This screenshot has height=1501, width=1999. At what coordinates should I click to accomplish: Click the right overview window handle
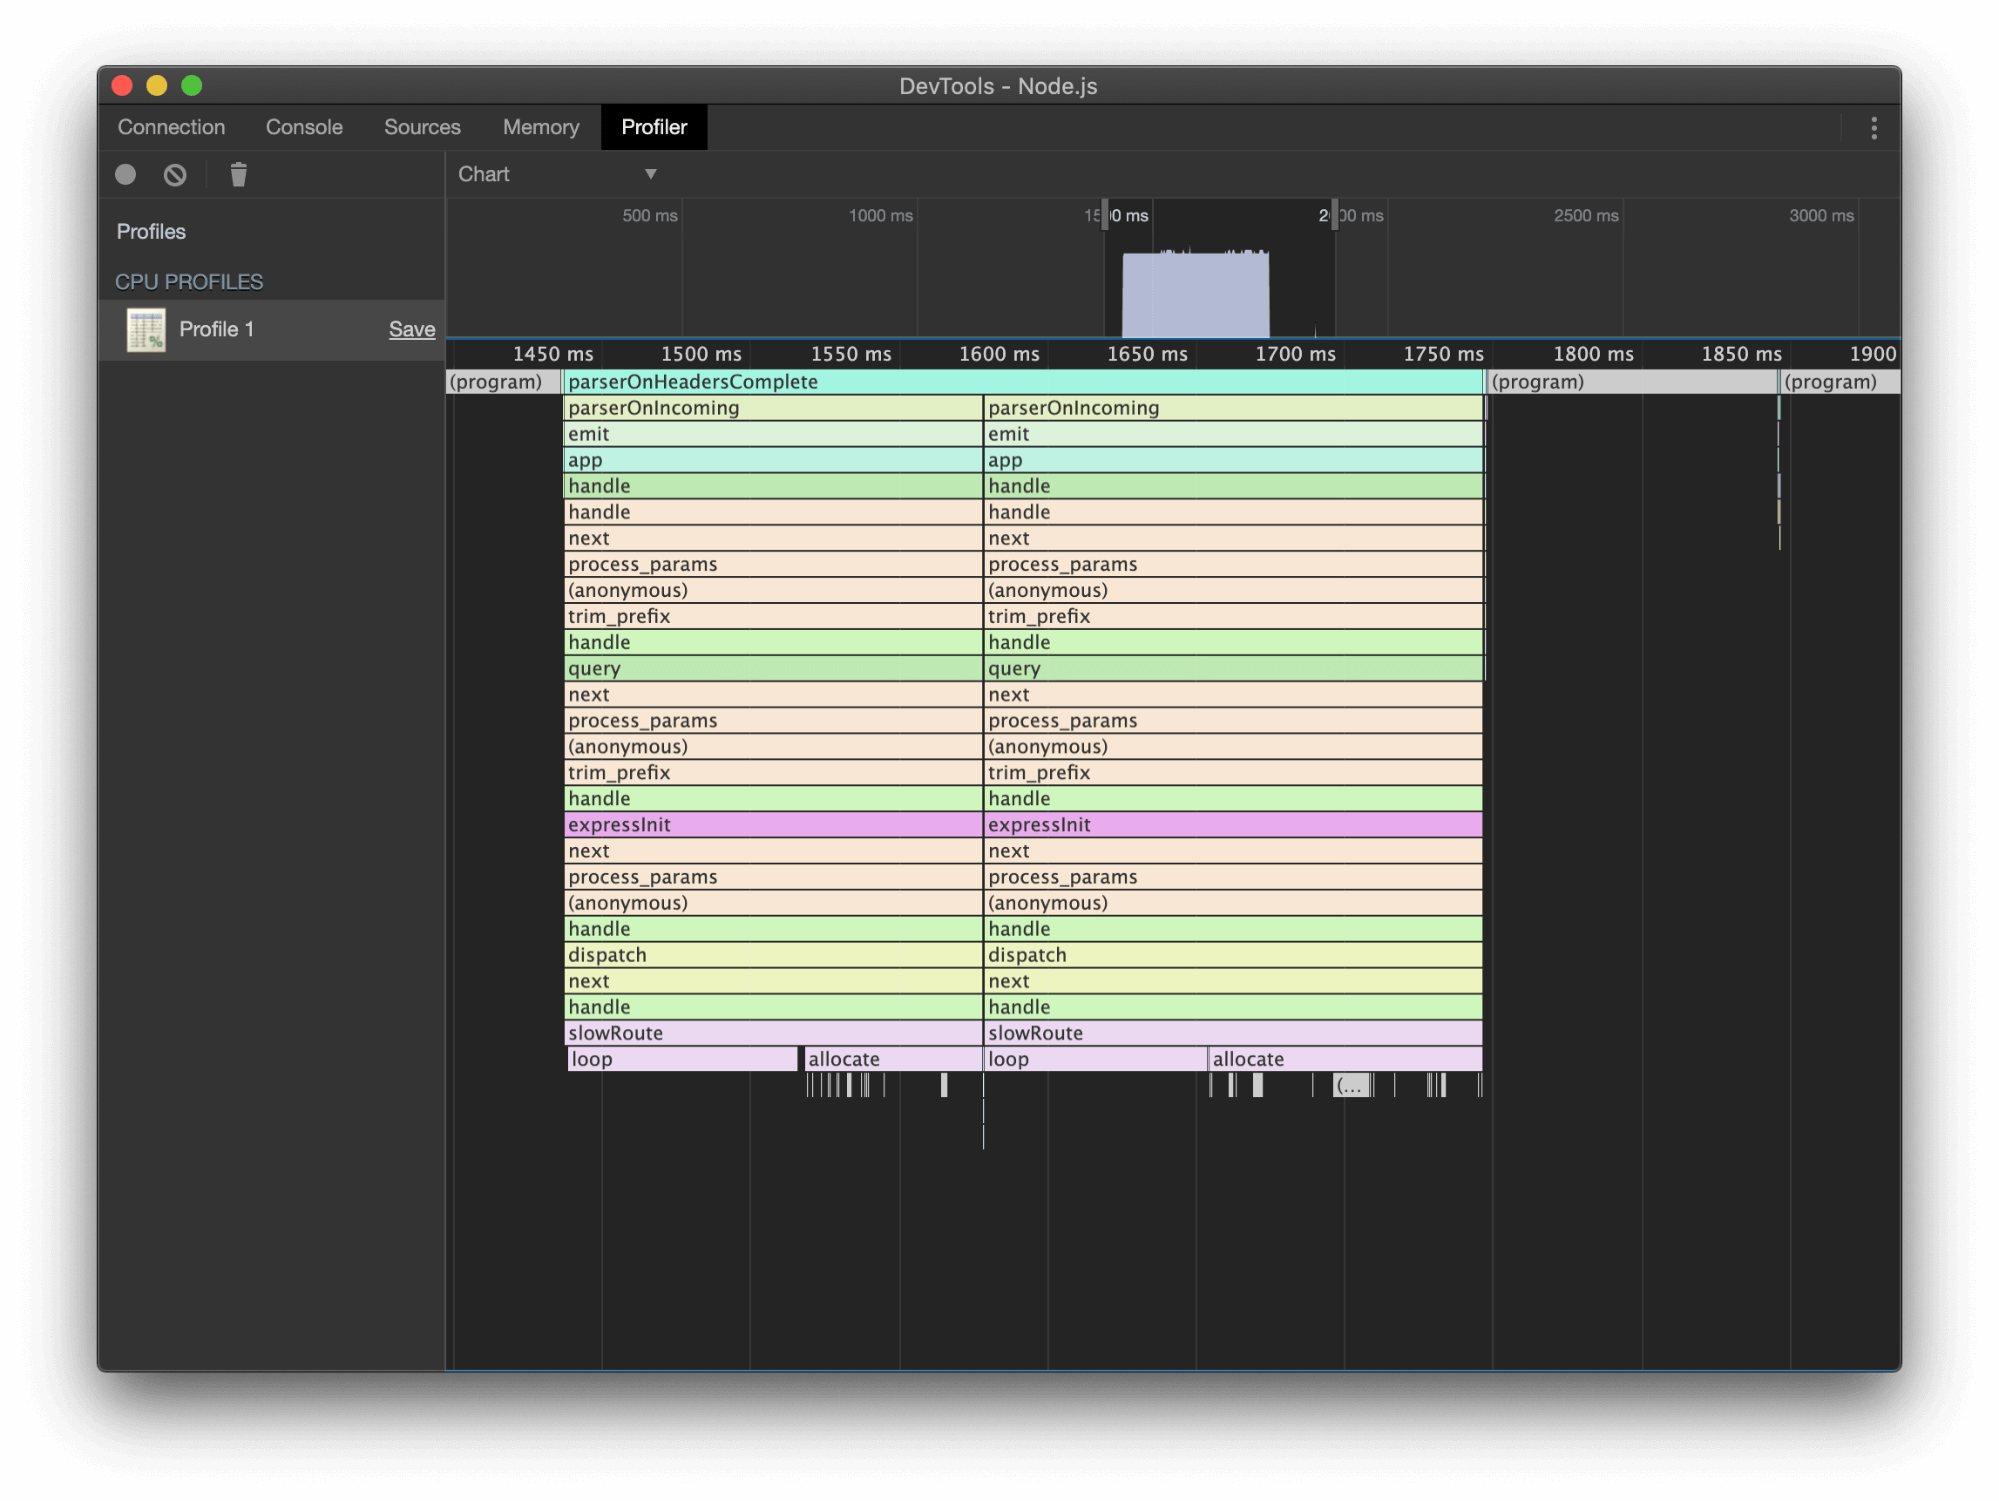(1334, 214)
